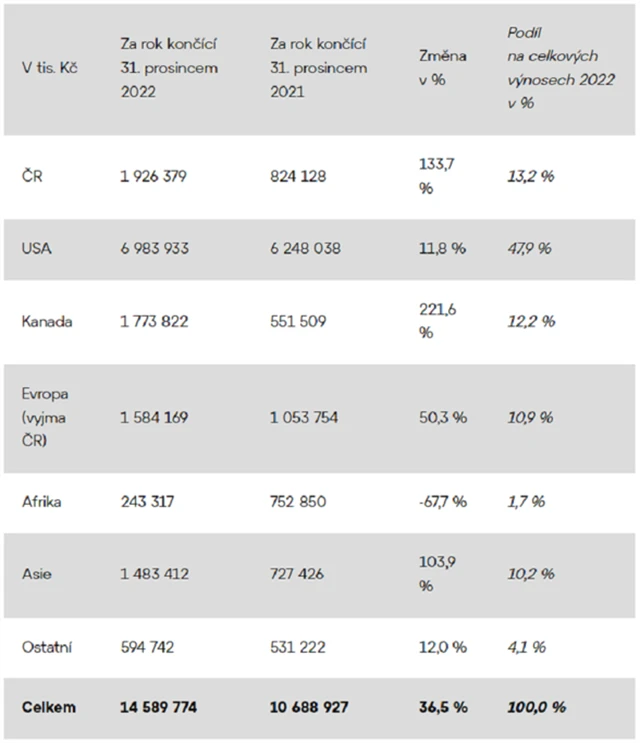Viewport: 640px width, 743px height.
Task: Select the Afrika row label
Action: 42,502
